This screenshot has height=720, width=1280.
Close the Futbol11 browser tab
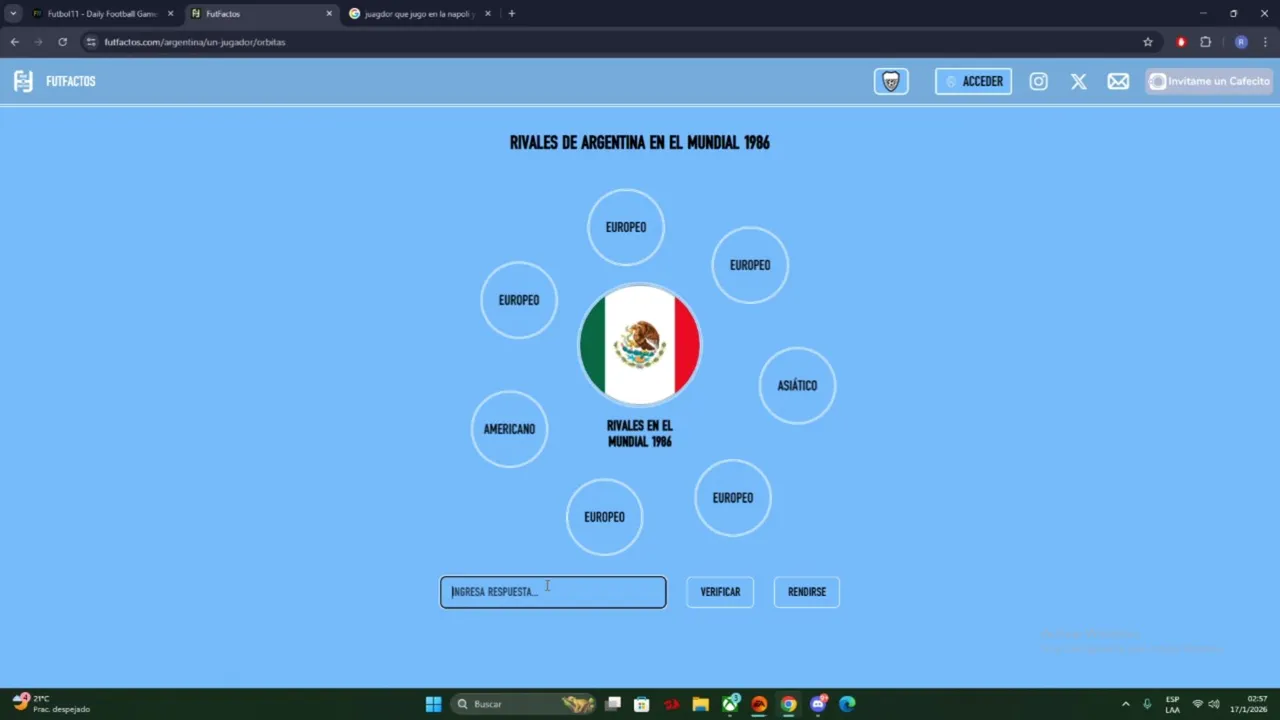coord(170,14)
